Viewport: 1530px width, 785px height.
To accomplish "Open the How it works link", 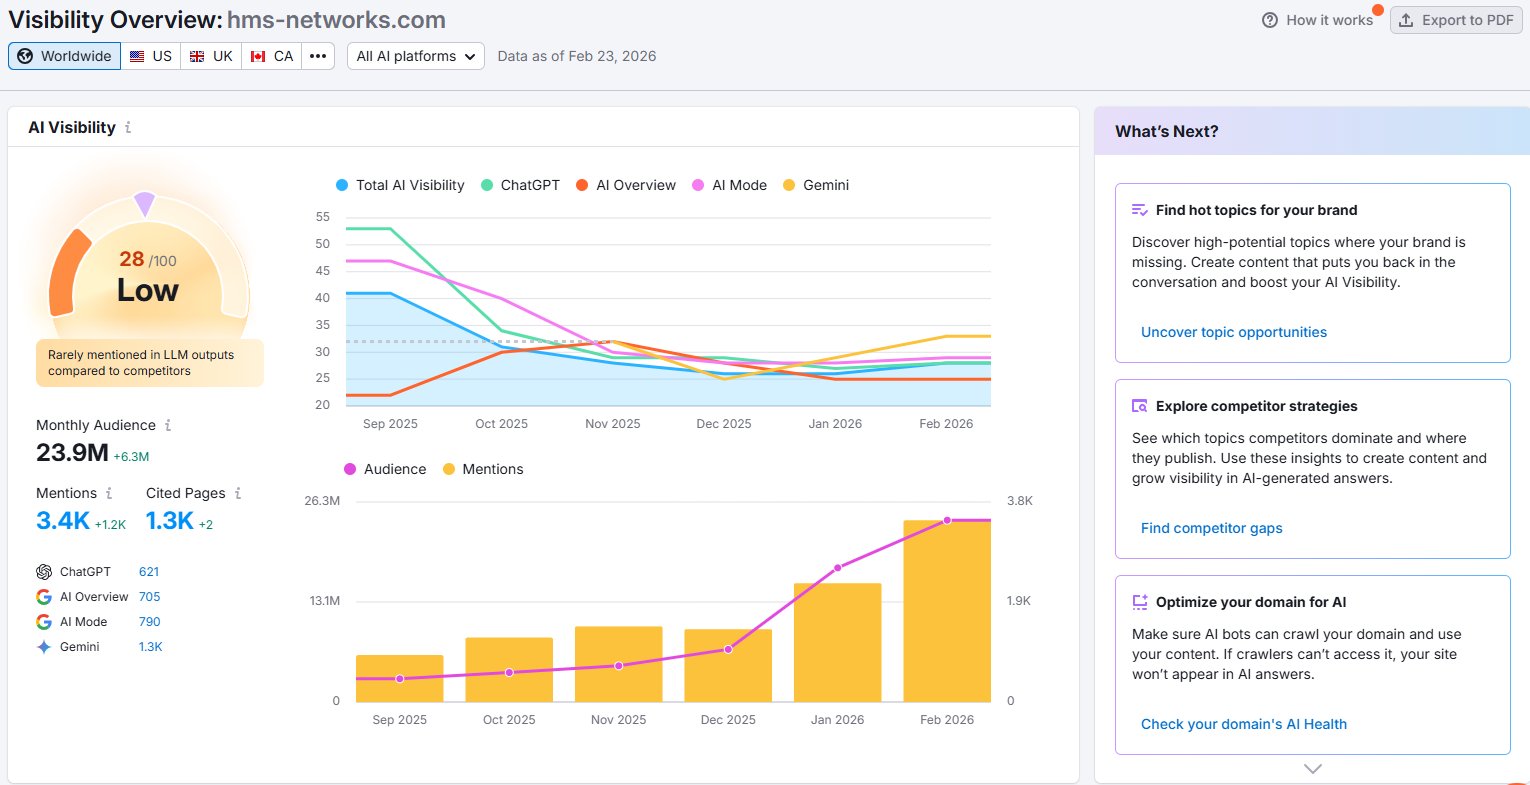I will pyautogui.click(x=1318, y=20).
